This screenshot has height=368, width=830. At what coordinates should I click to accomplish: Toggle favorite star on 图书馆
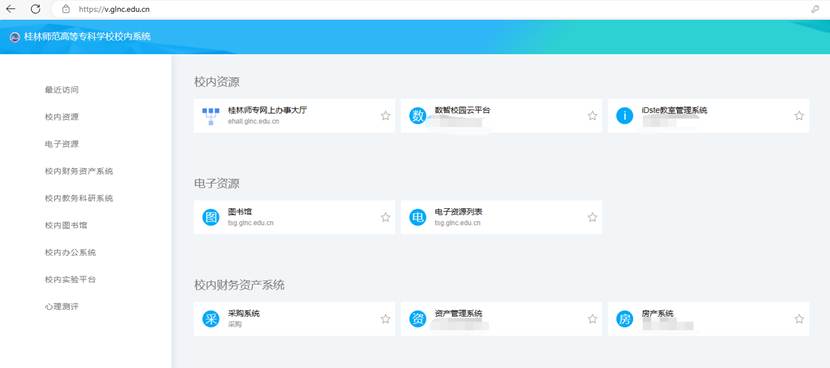click(x=385, y=217)
